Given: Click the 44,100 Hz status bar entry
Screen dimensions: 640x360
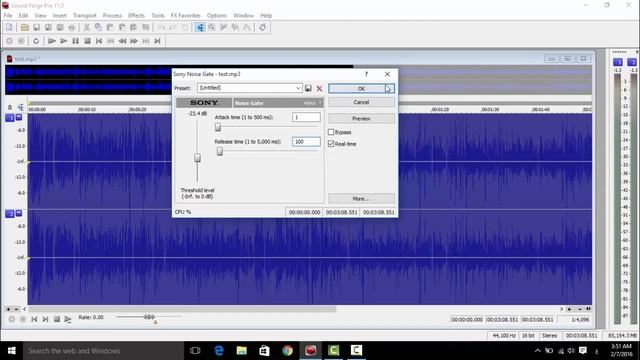Looking at the screenshot, I should [504, 336].
